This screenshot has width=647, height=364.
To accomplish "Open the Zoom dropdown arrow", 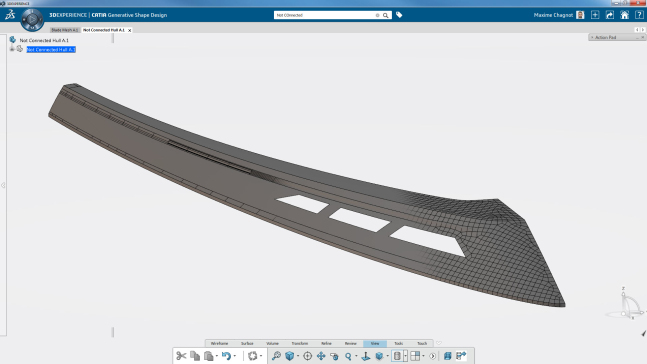I will (x=356, y=356).
